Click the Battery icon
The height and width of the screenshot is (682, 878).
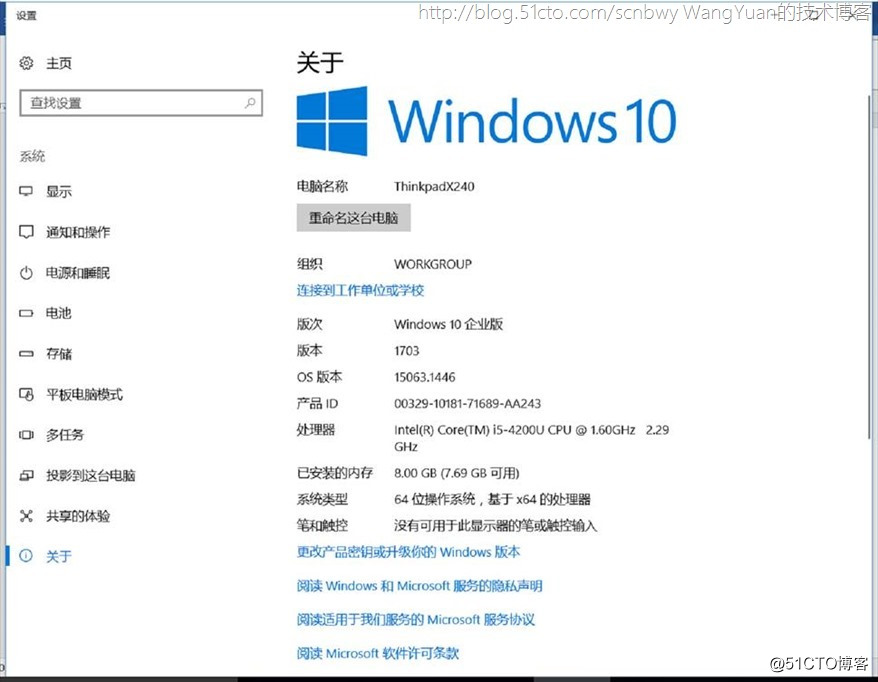[26, 313]
